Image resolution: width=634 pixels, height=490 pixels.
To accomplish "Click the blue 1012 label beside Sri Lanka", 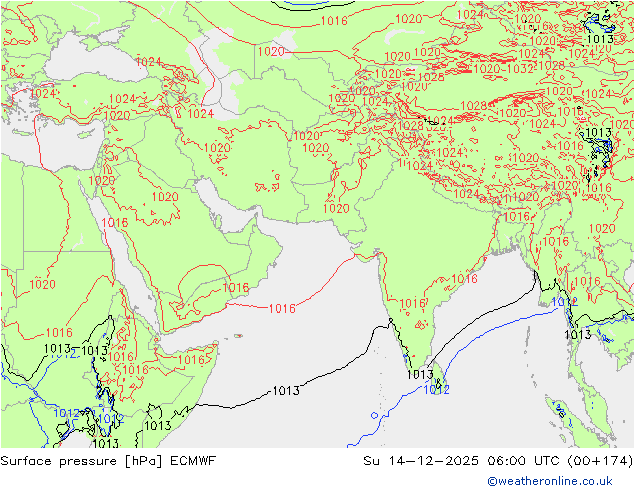I will click(436, 390).
